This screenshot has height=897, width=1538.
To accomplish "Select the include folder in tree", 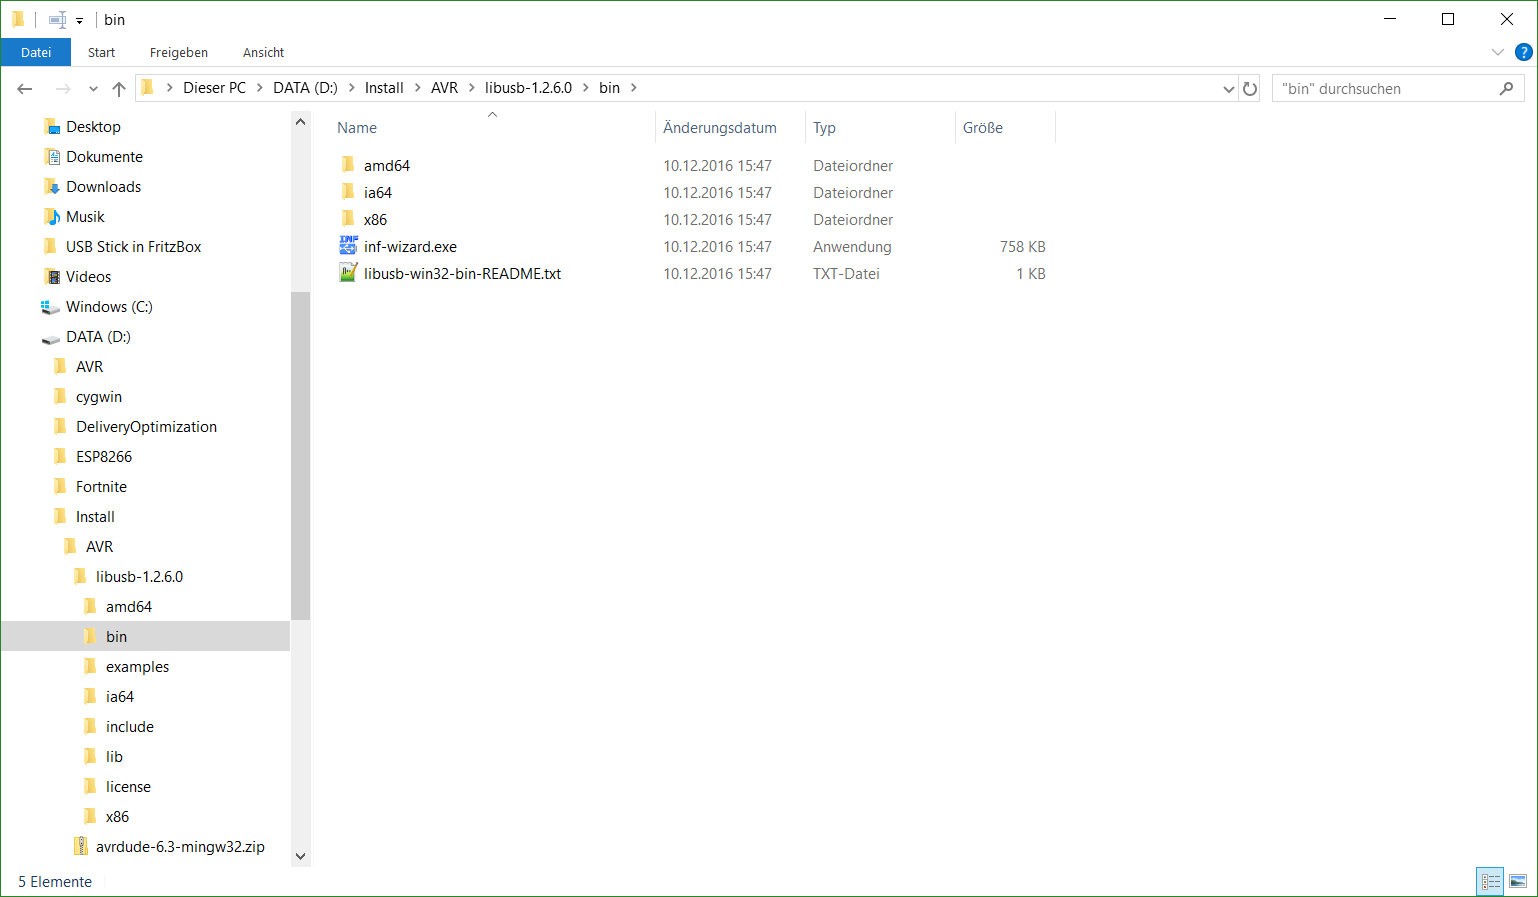I will click(130, 726).
